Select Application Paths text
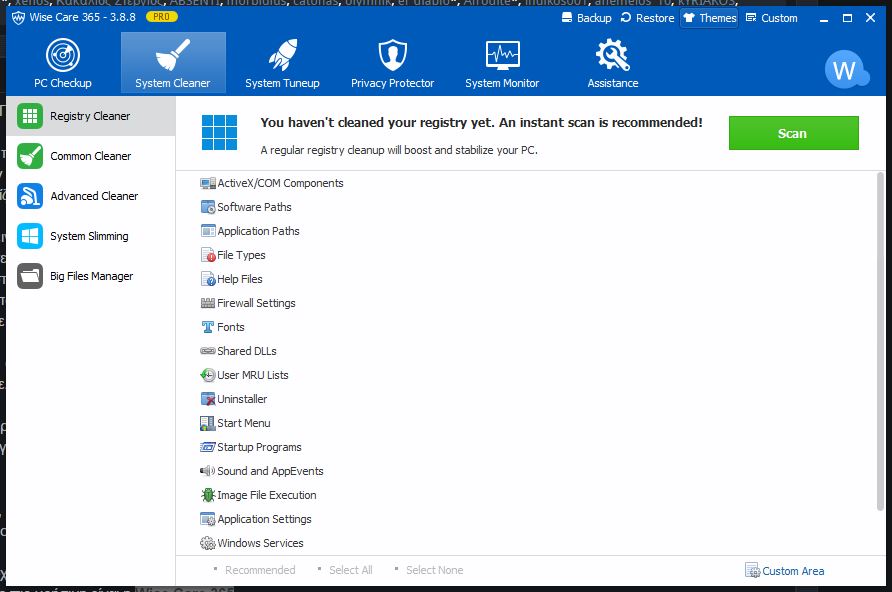Image resolution: width=892 pixels, height=592 pixels. [x=258, y=231]
